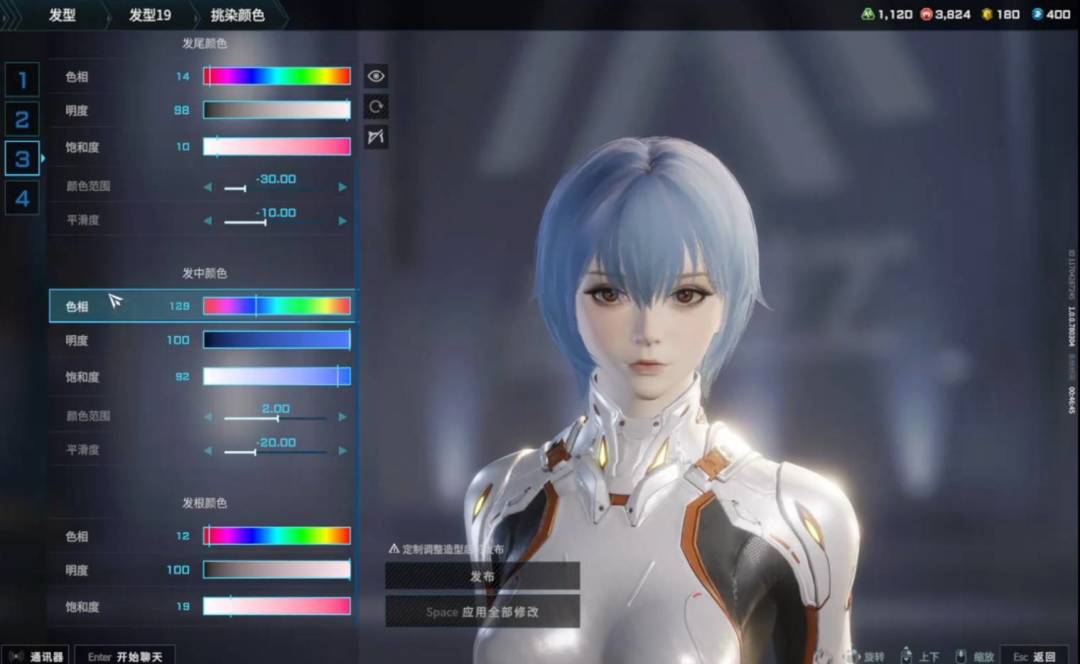Click the green currency 1,120 icon
Viewport: 1080px width, 664px height.
point(868,14)
